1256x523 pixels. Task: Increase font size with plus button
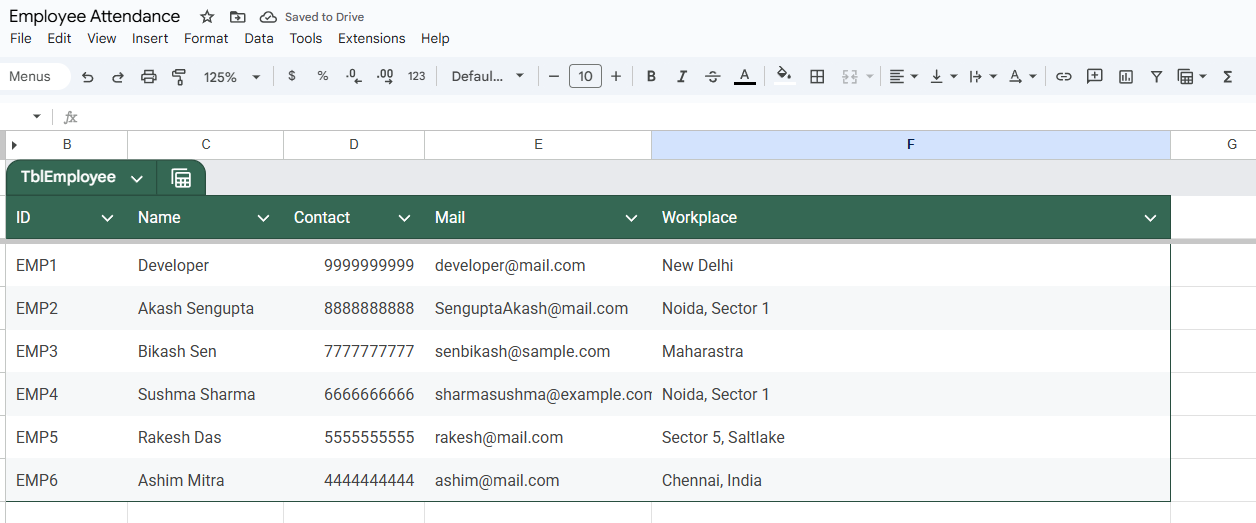616,76
